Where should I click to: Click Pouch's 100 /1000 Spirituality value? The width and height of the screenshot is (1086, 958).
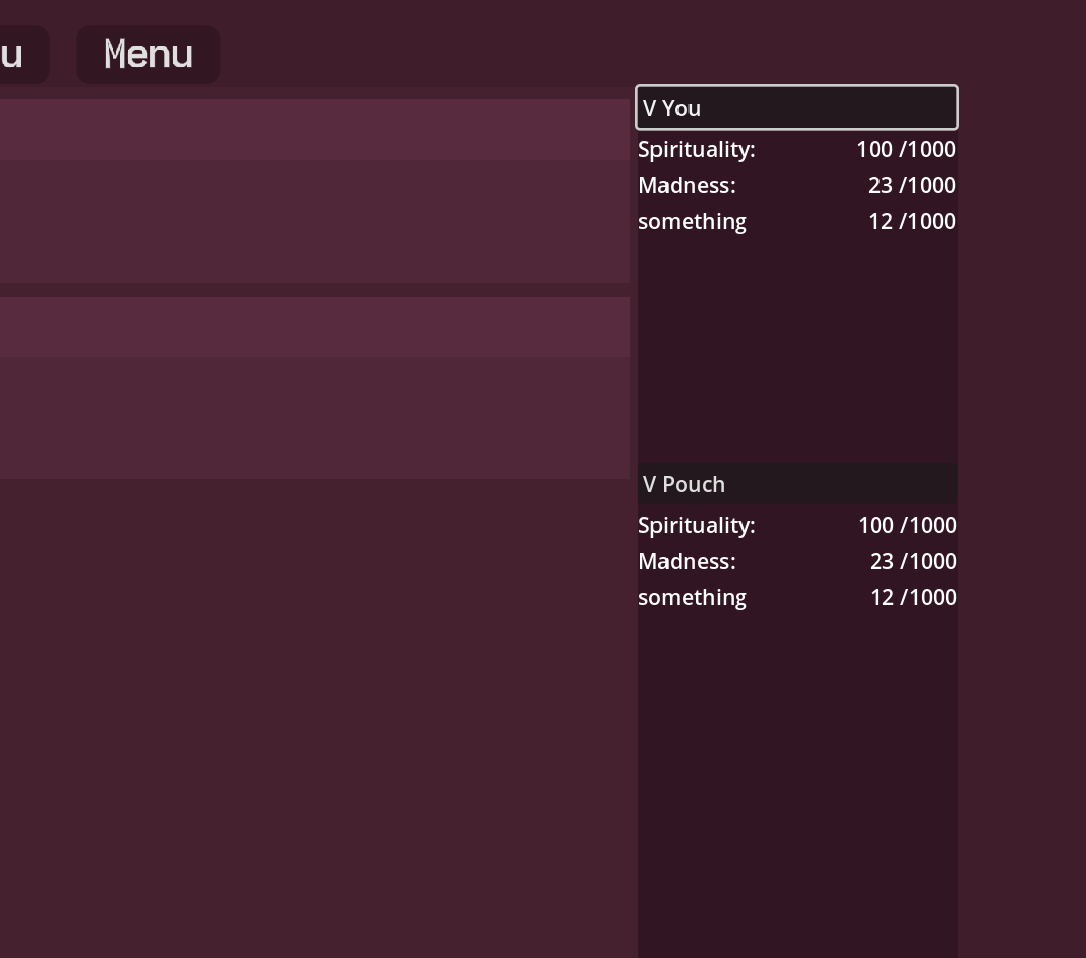[906, 525]
